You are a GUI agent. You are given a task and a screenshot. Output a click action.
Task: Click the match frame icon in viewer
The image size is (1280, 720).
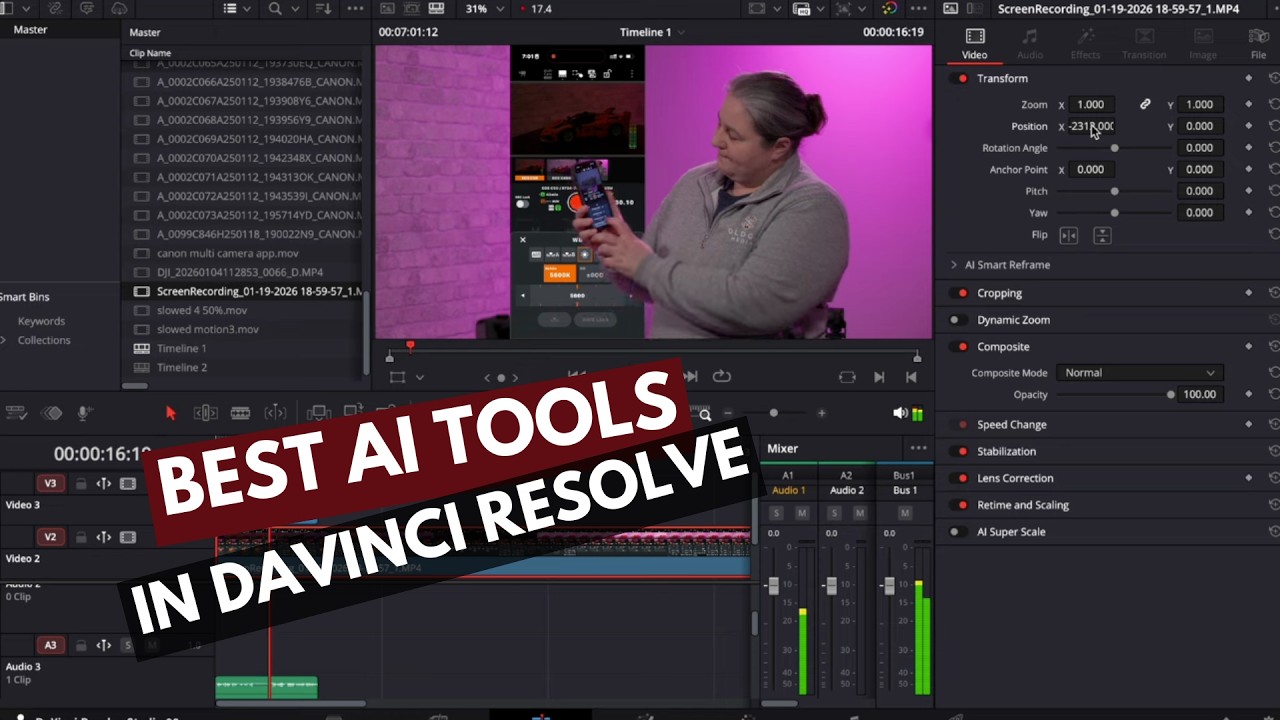[847, 377]
